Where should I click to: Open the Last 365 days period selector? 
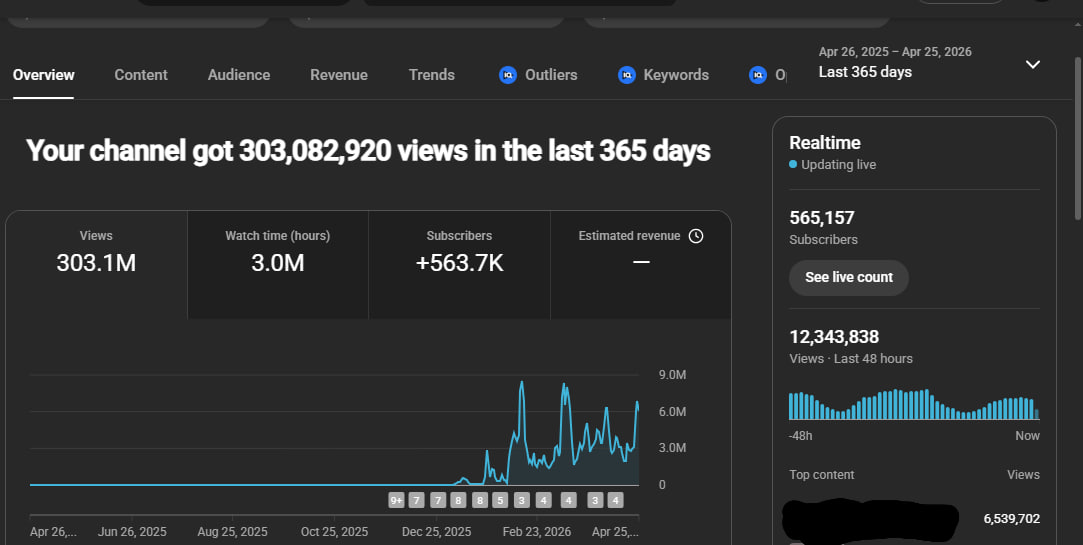tap(865, 72)
